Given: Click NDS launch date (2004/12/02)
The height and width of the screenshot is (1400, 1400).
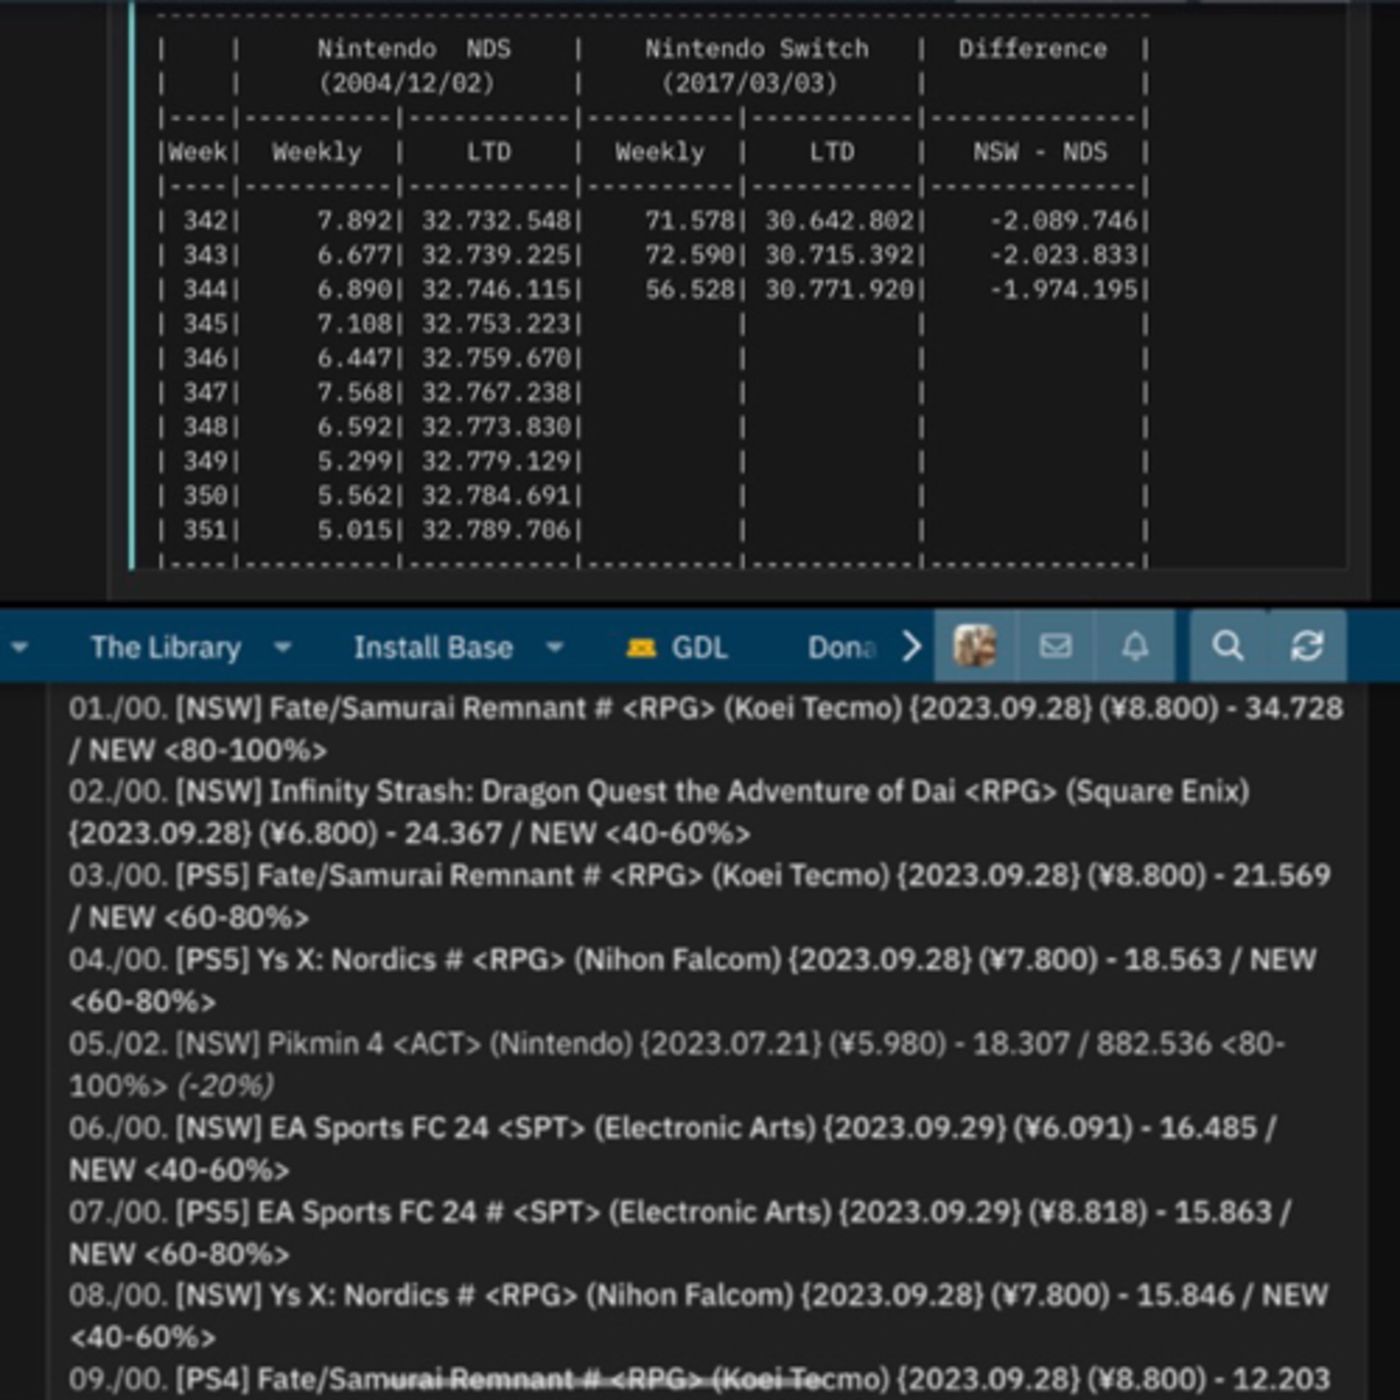Looking at the screenshot, I should [x=406, y=83].
